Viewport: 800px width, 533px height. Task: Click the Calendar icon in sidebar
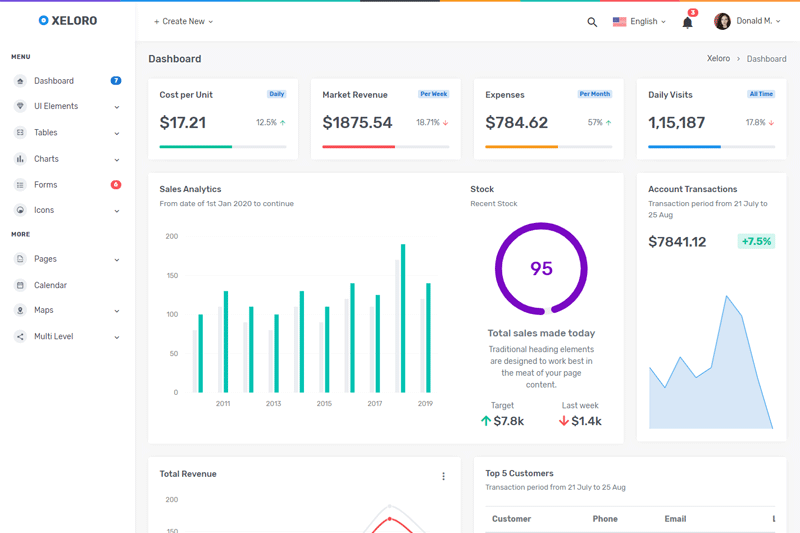pyautogui.click(x=20, y=285)
